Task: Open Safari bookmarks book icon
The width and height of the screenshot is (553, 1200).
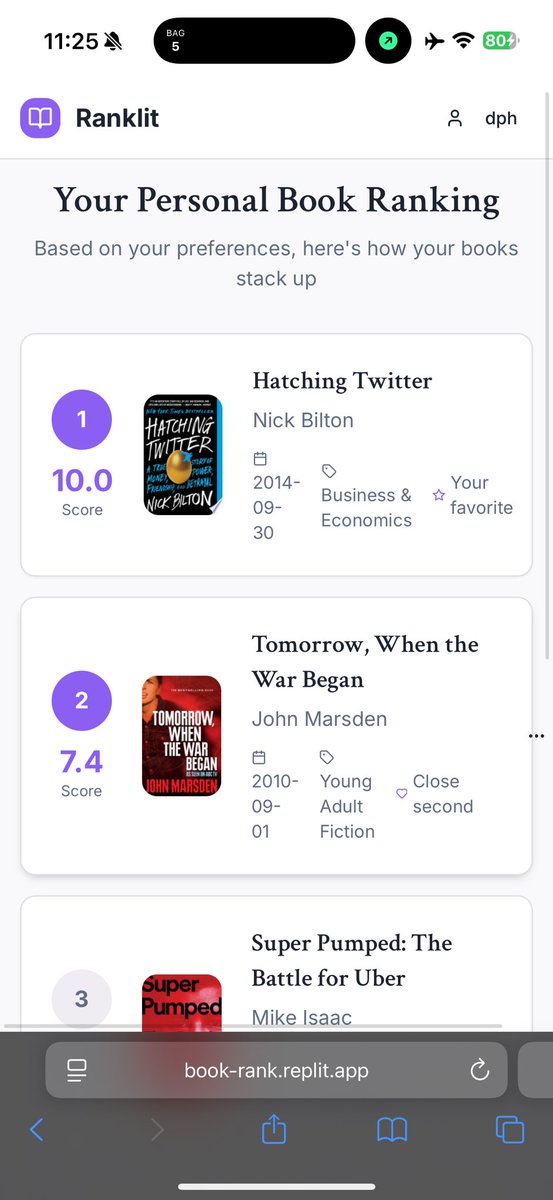Action: 392,1131
